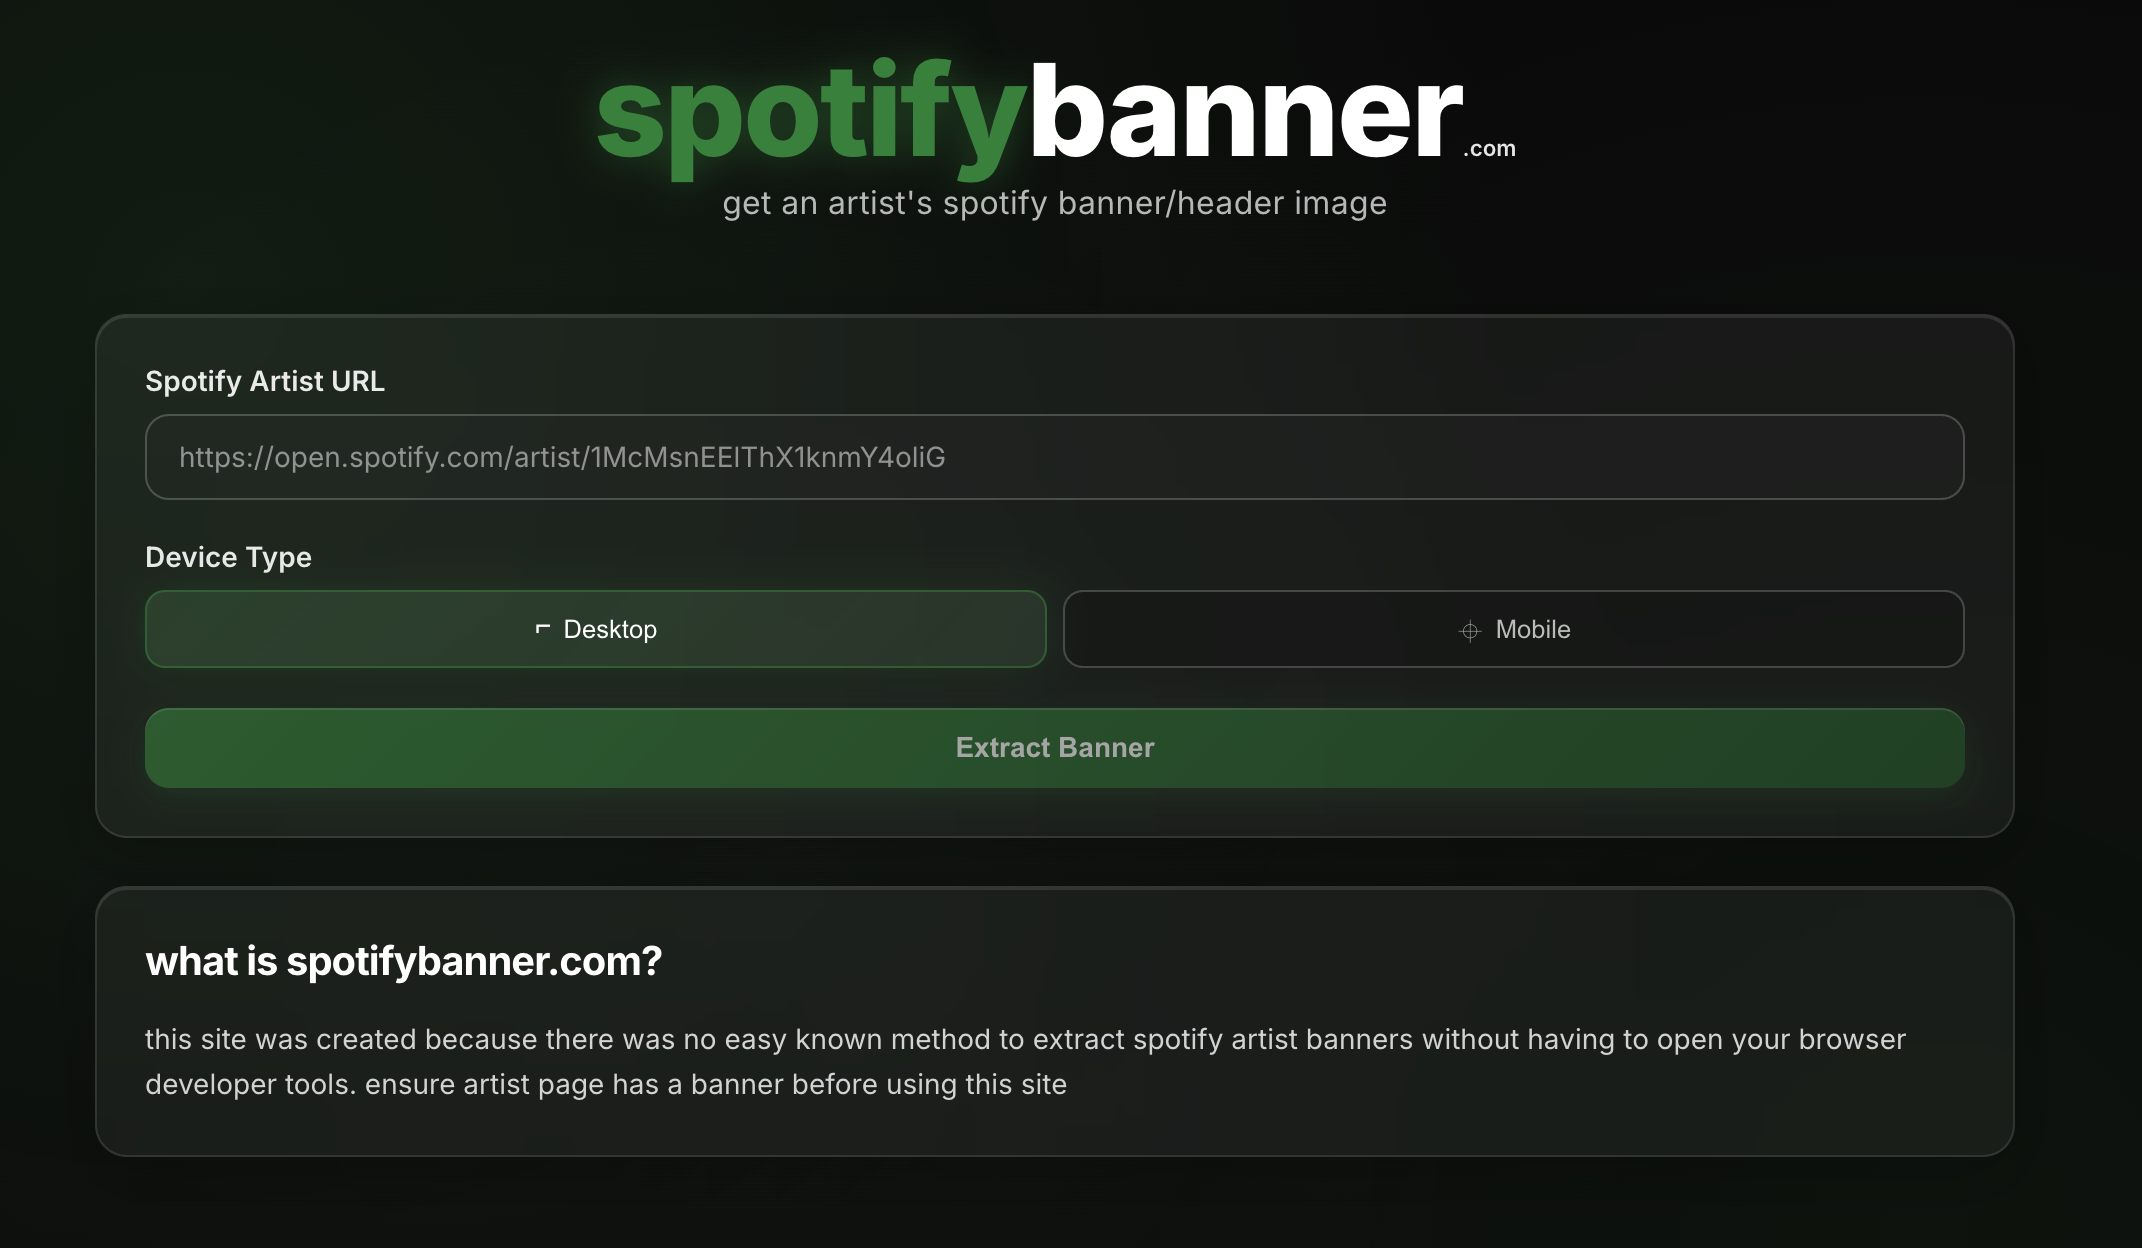Click the 'Spotify Artist URL' label
Viewport: 2142px width, 1248px height.
(265, 381)
